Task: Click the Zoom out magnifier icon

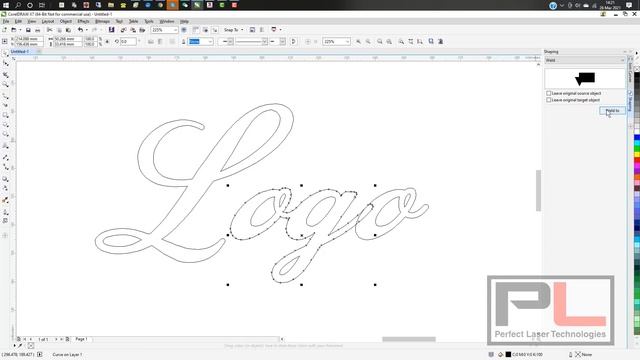Action: (368, 42)
